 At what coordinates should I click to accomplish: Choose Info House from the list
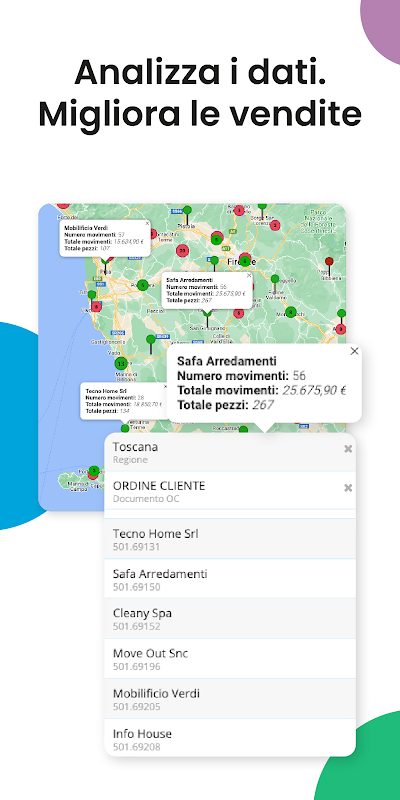pyautogui.click(x=230, y=738)
